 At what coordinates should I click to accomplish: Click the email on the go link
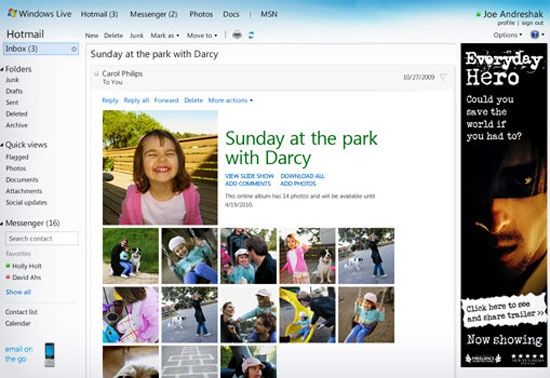[x=19, y=354]
